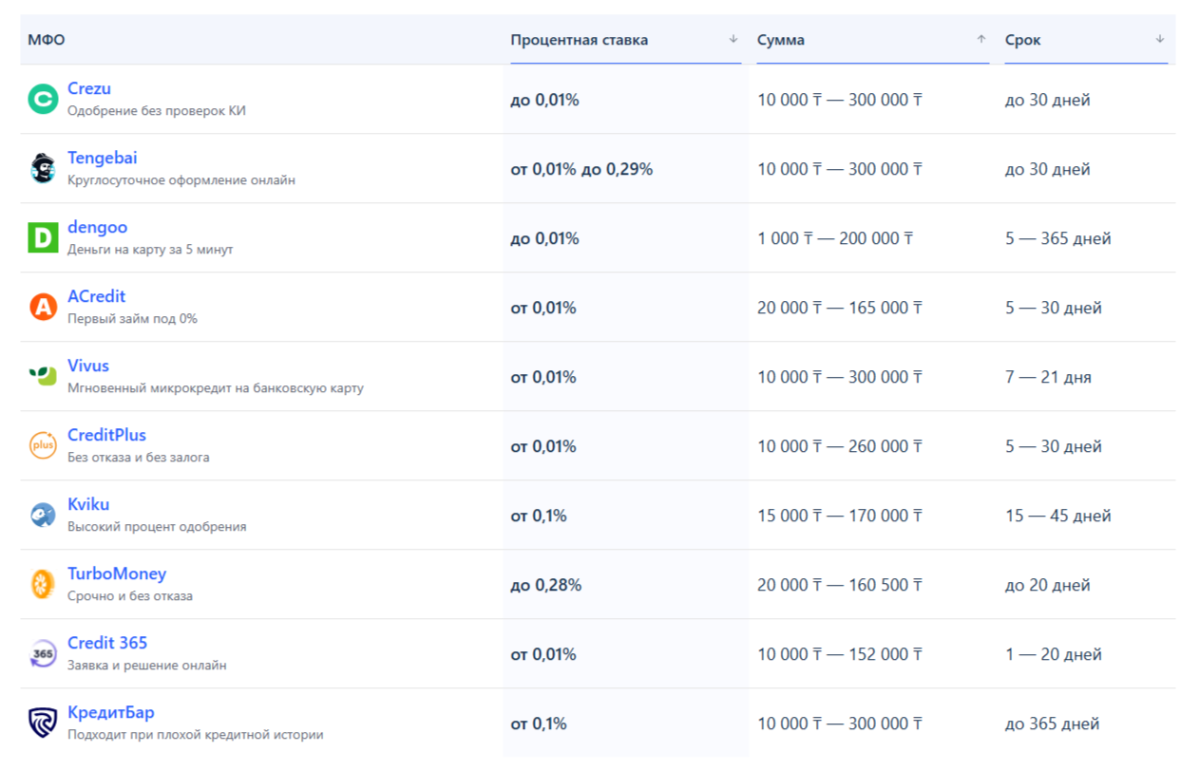This screenshot has height=771, width=1200.
Task: Sort by Процентная ставка arrow
Action: pos(733,40)
